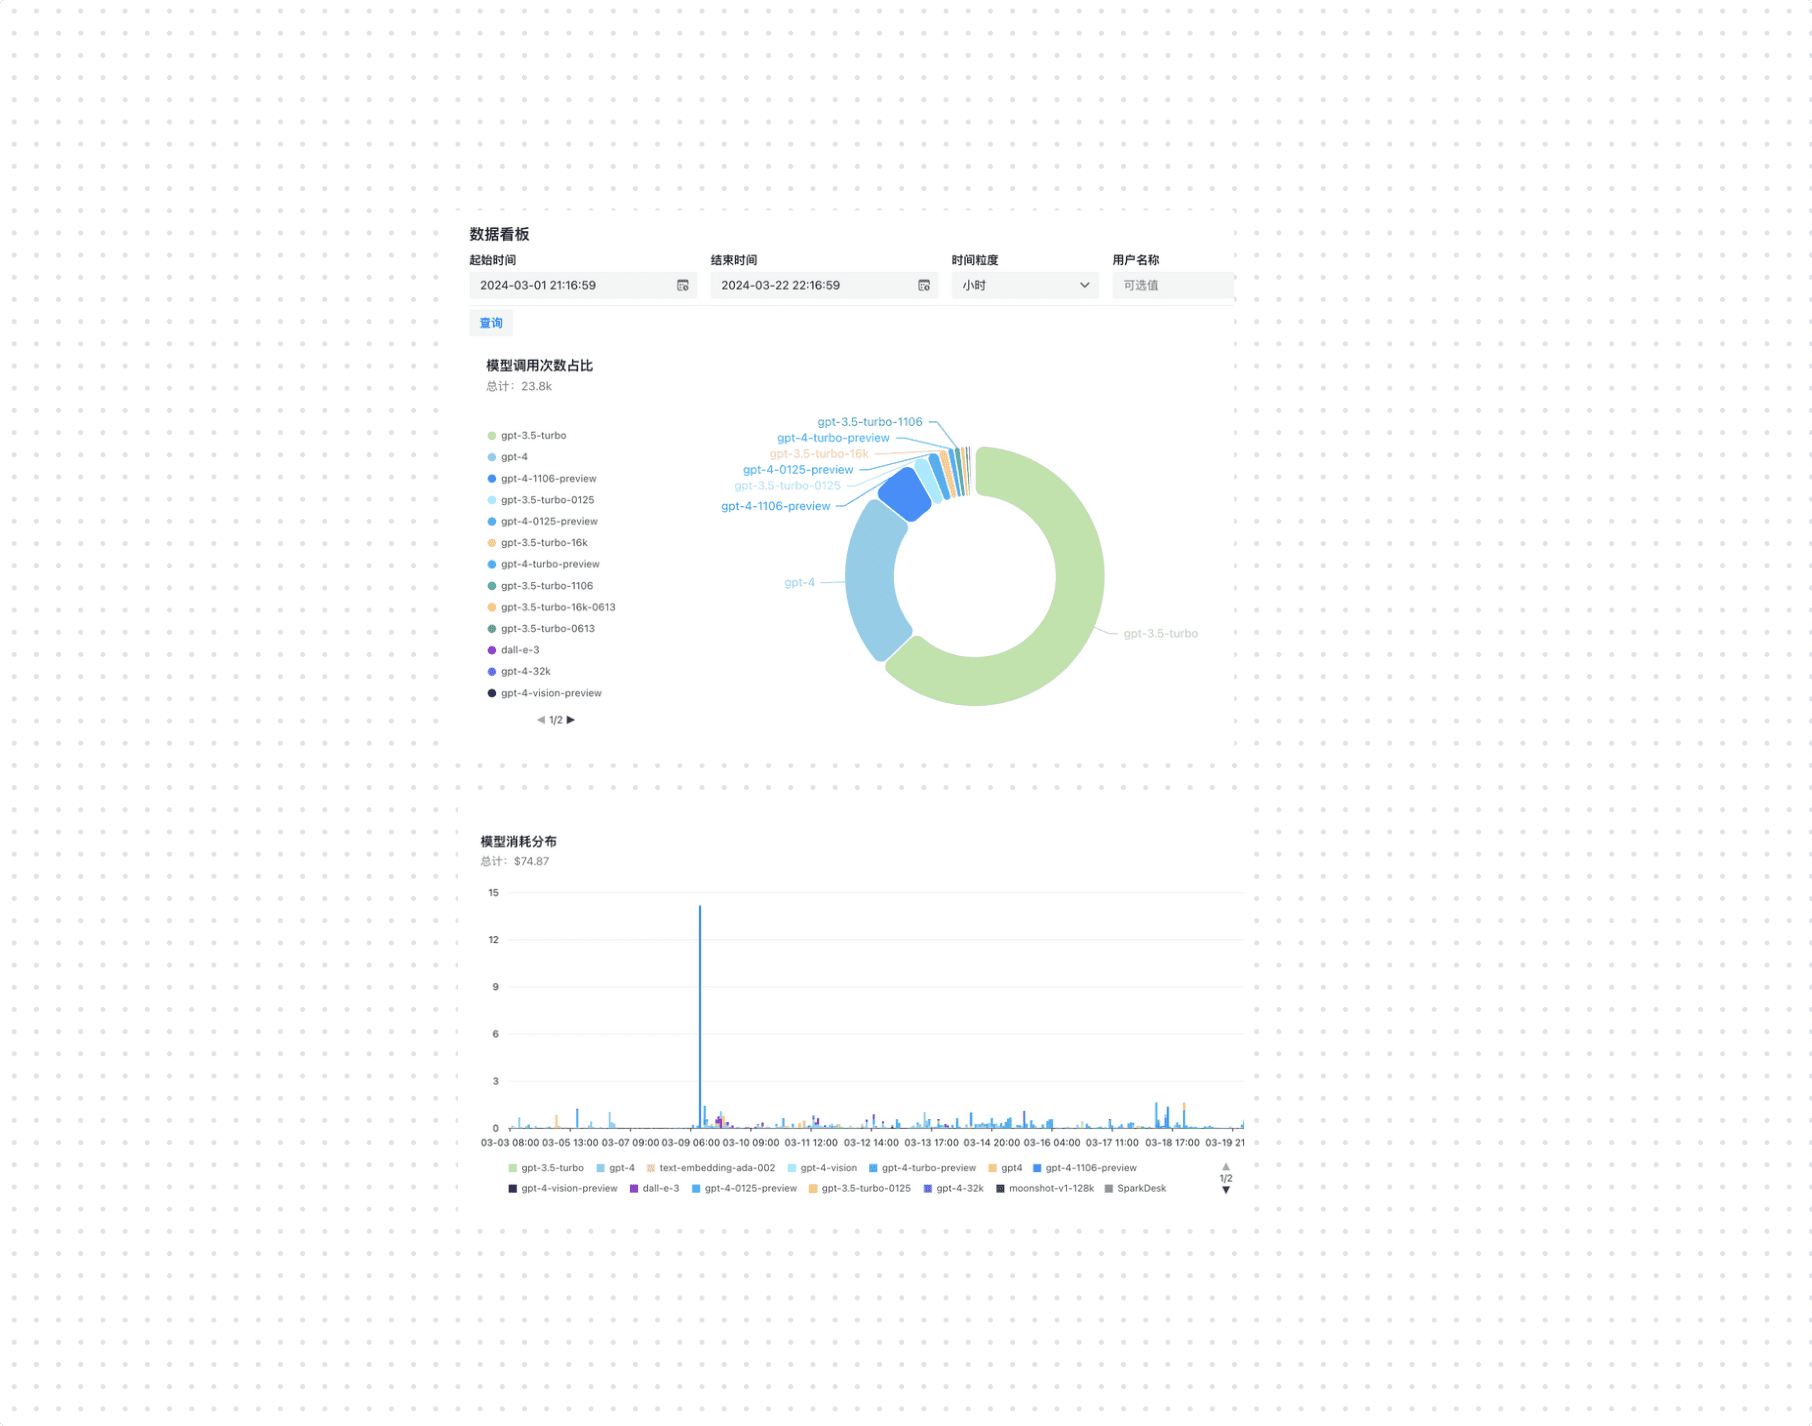Toggle SparkDesk in bar chart legend
Image resolution: width=1812 pixels, height=1426 pixels.
coord(1135,1189)
